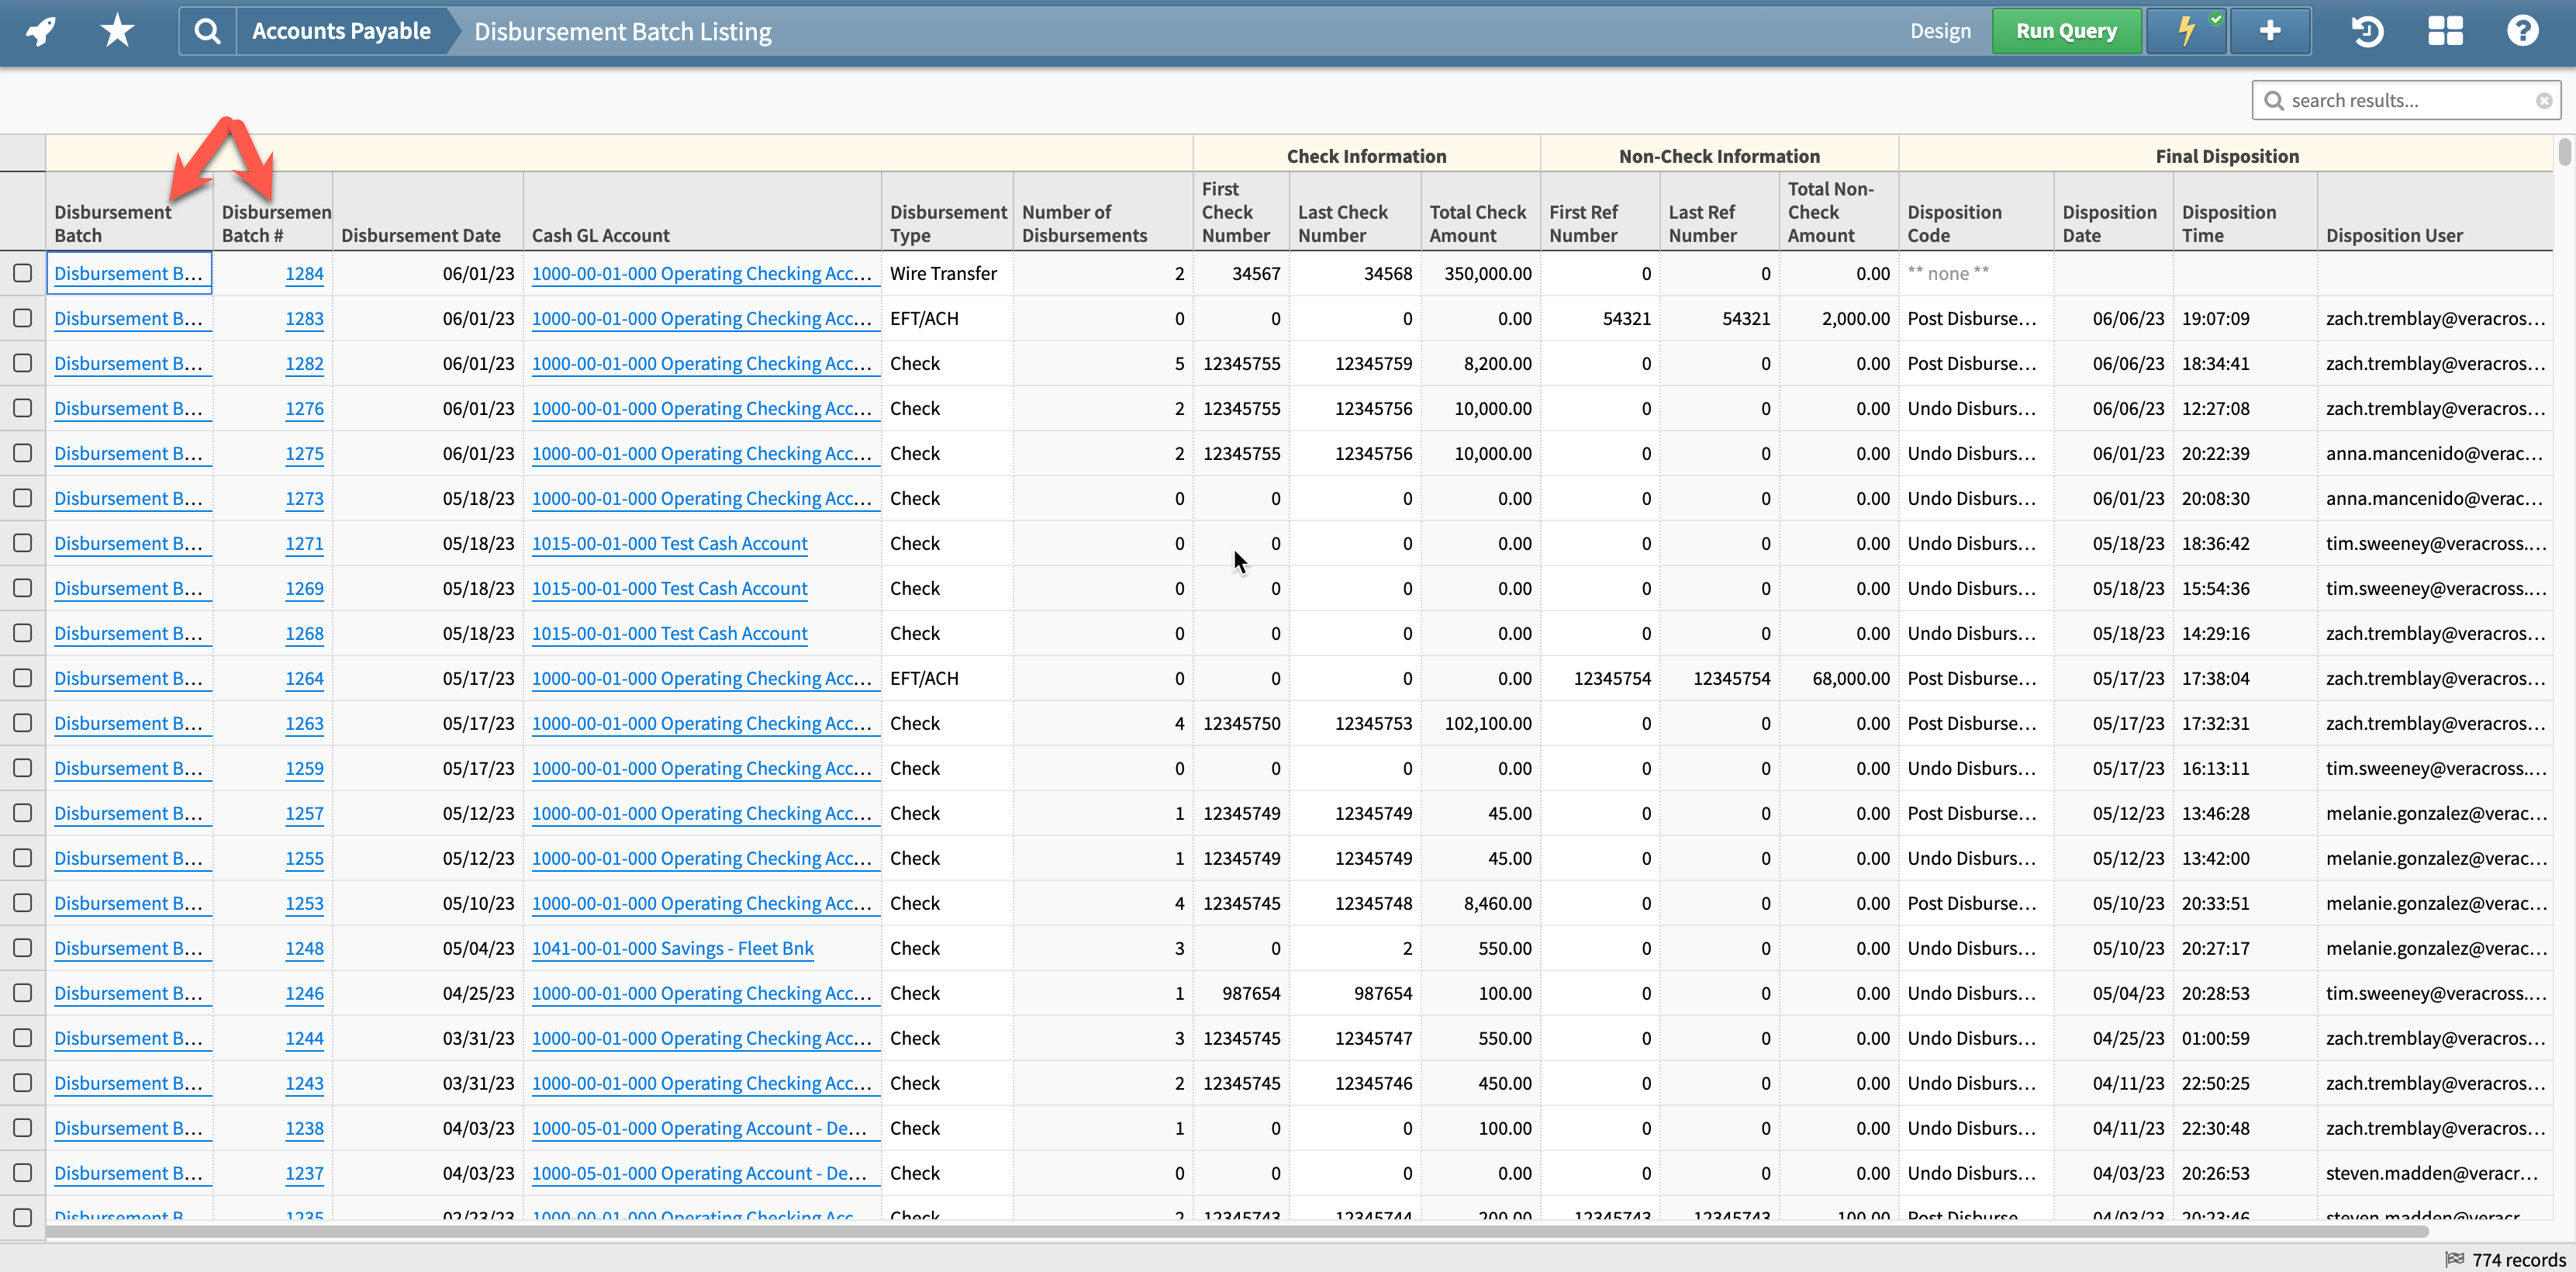Screen dimensions: 2576x1272
Task: Sort by the Disbursement Date column header
Action: coord(421,234)
